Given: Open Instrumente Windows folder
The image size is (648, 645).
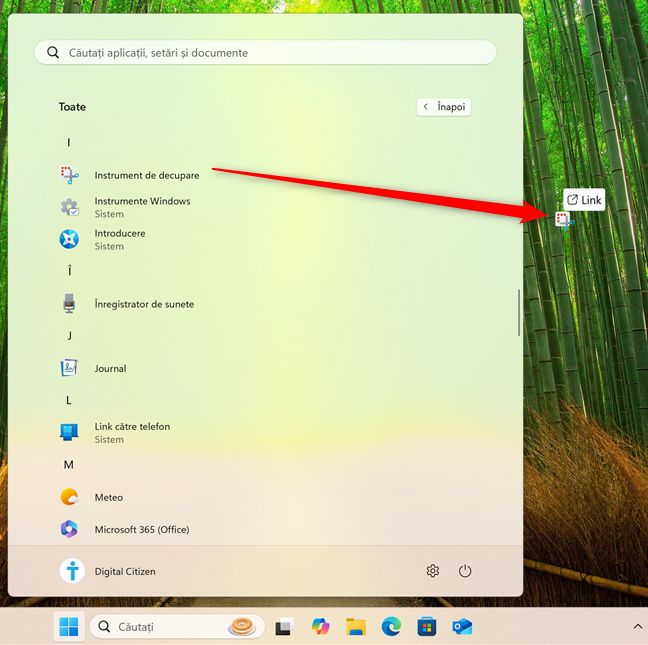Looking at the screenshot, I should pos(141,207).
